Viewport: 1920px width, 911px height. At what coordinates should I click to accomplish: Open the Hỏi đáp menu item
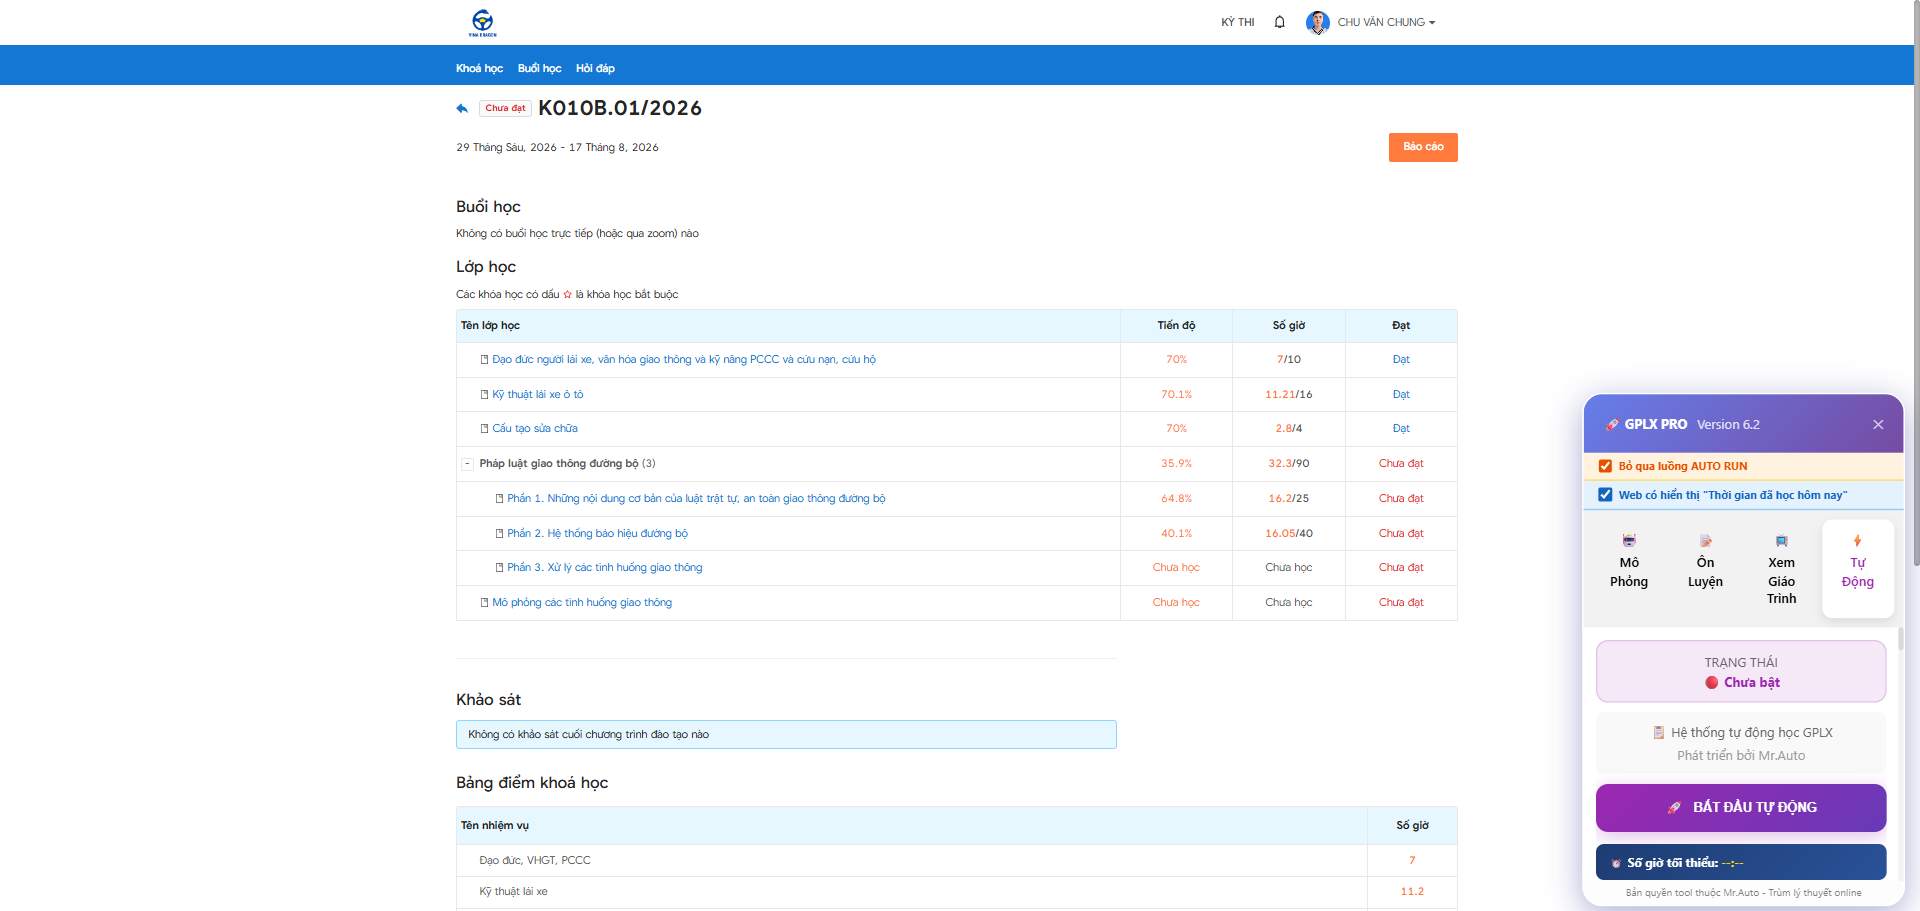coord(595,68)
